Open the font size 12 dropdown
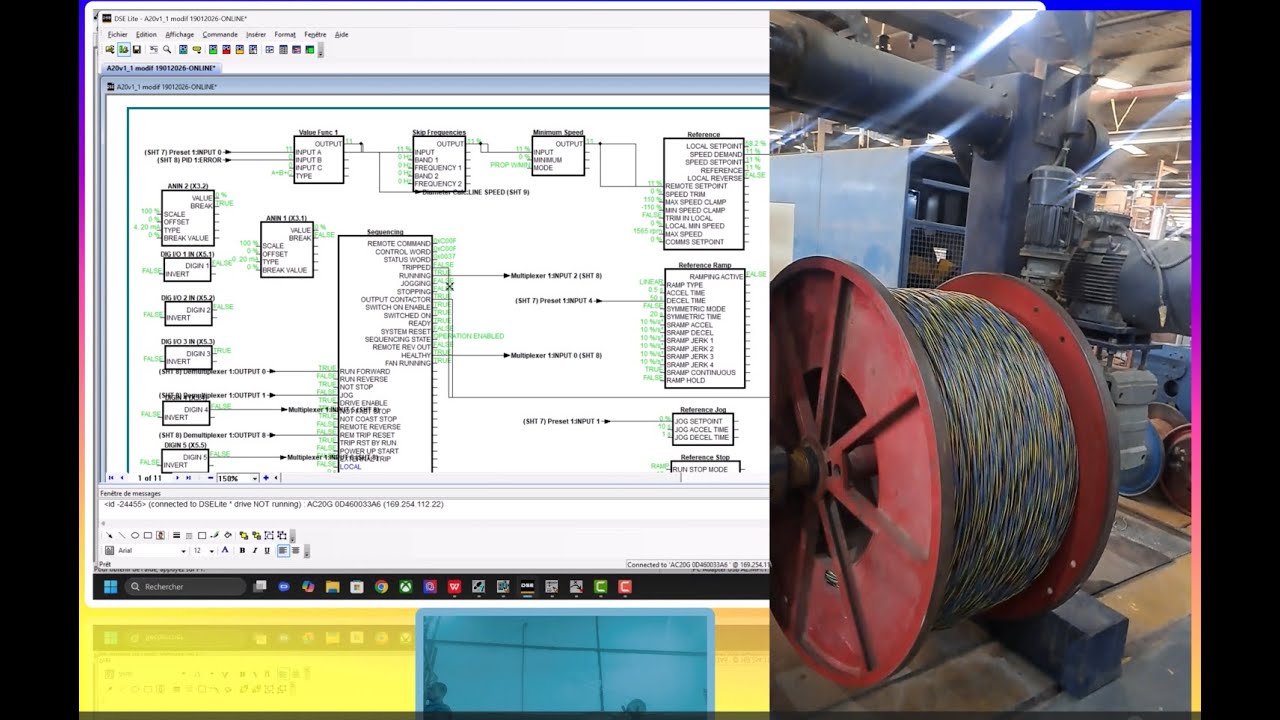Screen dimensions: 1280x720 coord(212,551)
